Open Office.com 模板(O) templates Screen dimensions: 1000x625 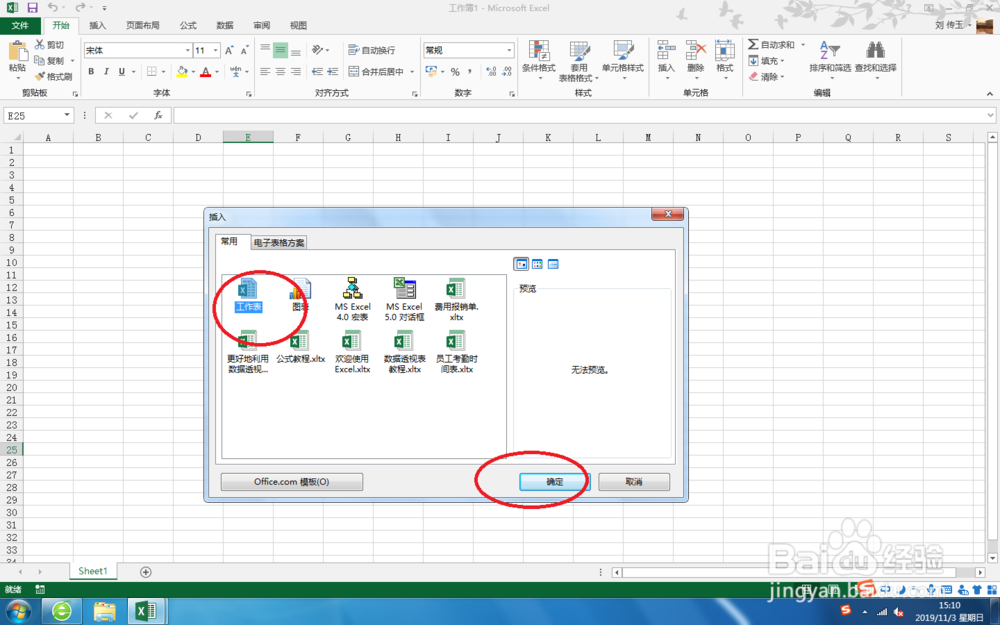[293, 481]
